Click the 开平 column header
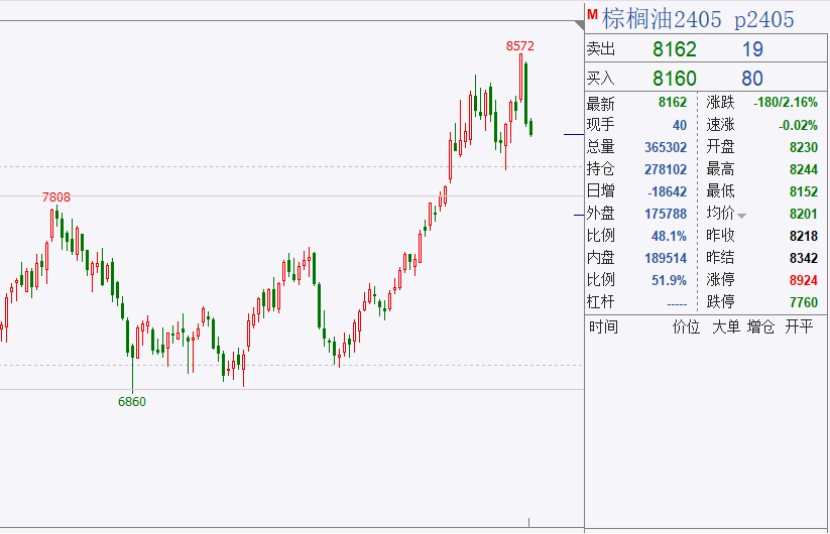Screen dimensions: 830x534 pos(799,327)
